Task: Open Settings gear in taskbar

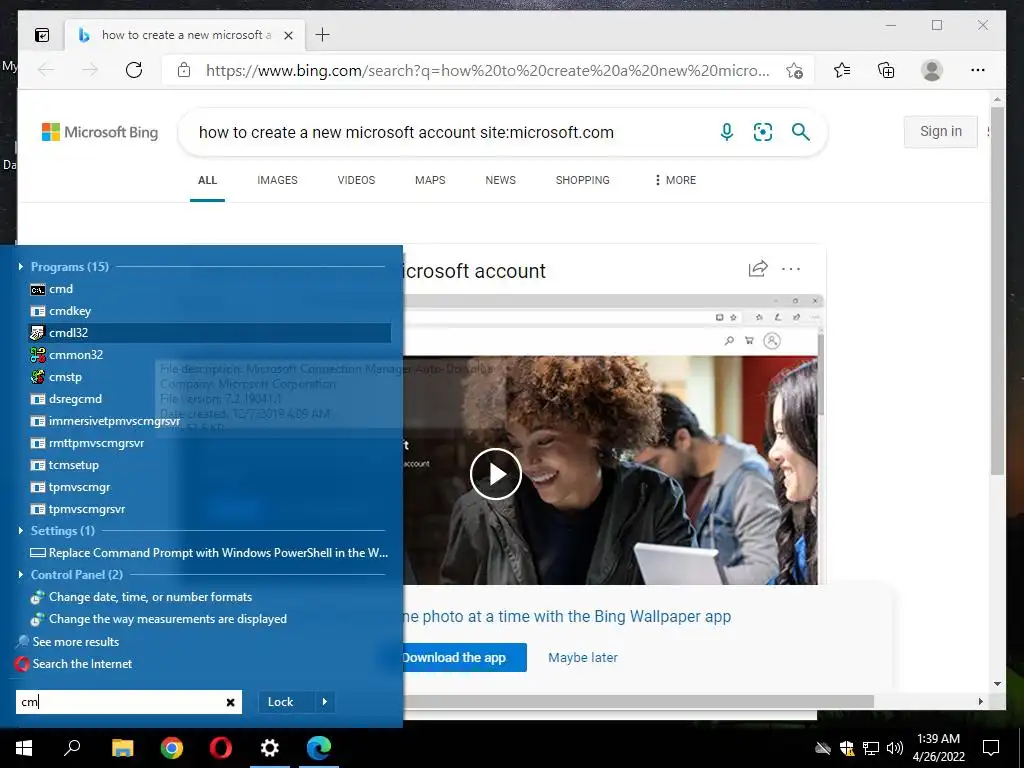Action: pos(270,748)
